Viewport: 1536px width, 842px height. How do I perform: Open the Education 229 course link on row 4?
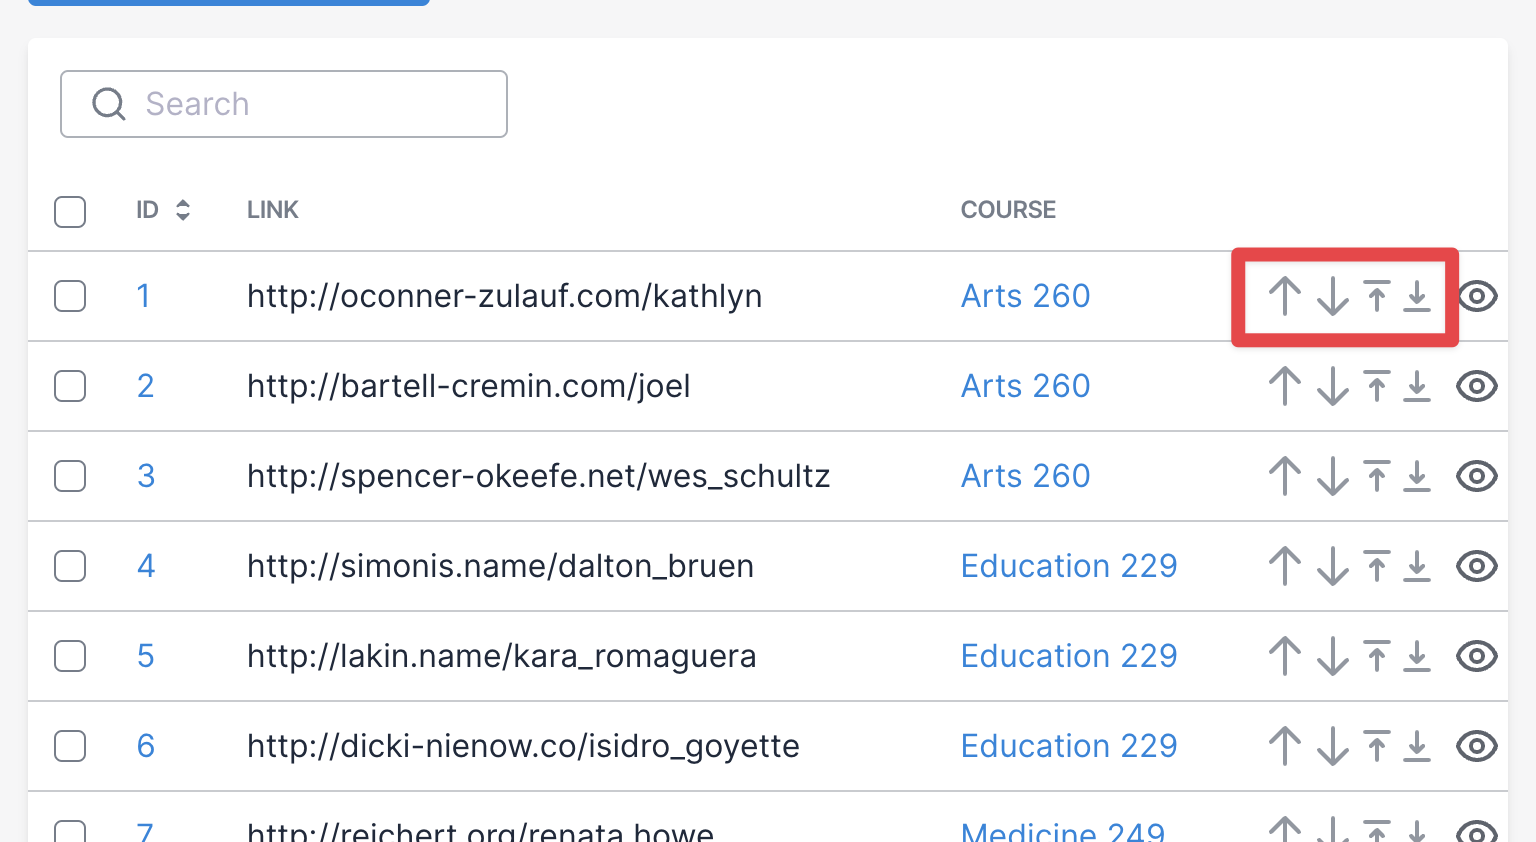pyautogui.click(x=1069, y=566)
